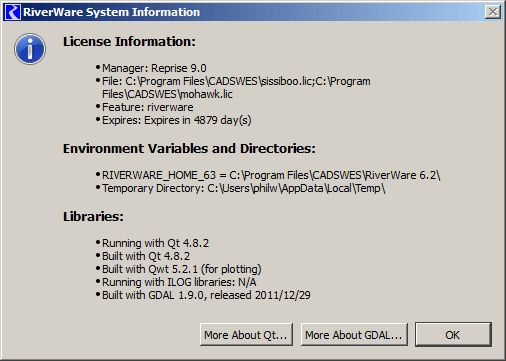Click the mohawk.lic license file path line
Image resolution: width=506 pixels, height=361 pixels.
[167, 94]
